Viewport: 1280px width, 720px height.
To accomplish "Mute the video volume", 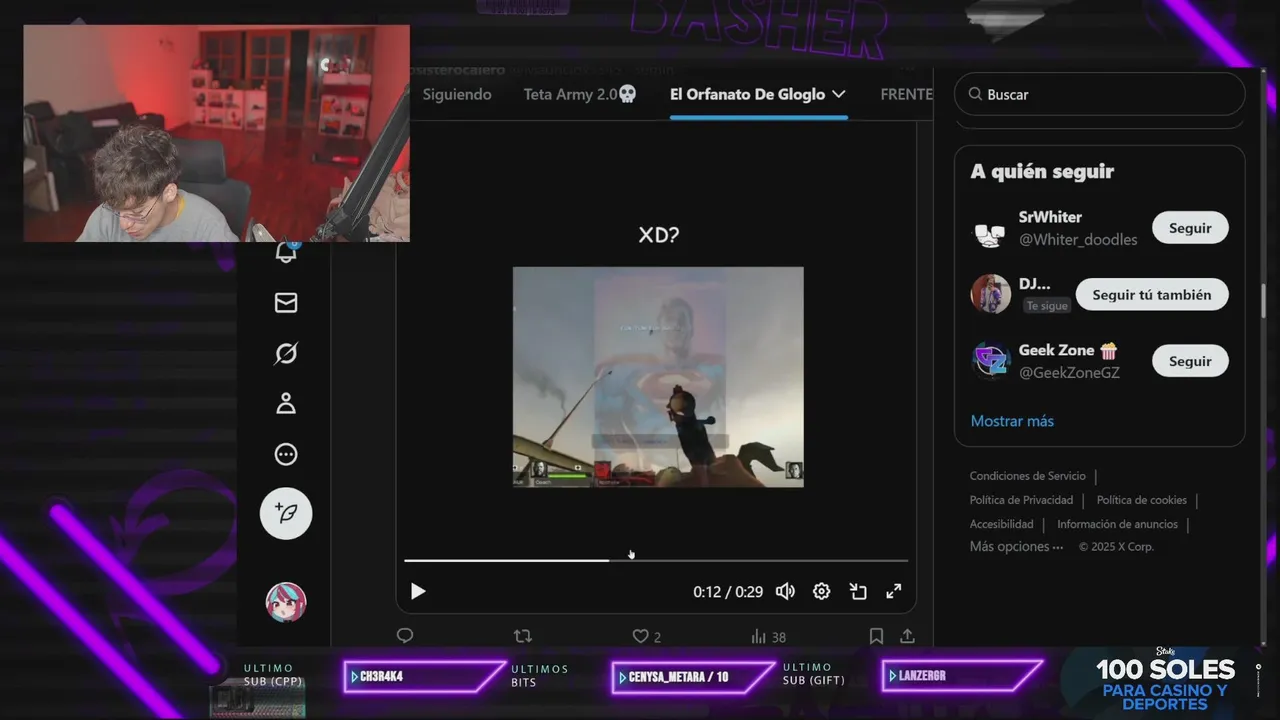I will [x=785, y=591].
